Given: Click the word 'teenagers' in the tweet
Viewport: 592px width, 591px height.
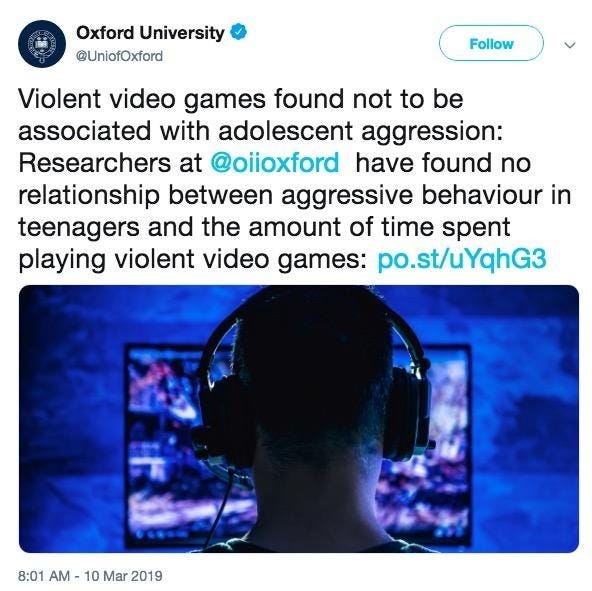Looking at the screenshot, I should tap(79, 228).
